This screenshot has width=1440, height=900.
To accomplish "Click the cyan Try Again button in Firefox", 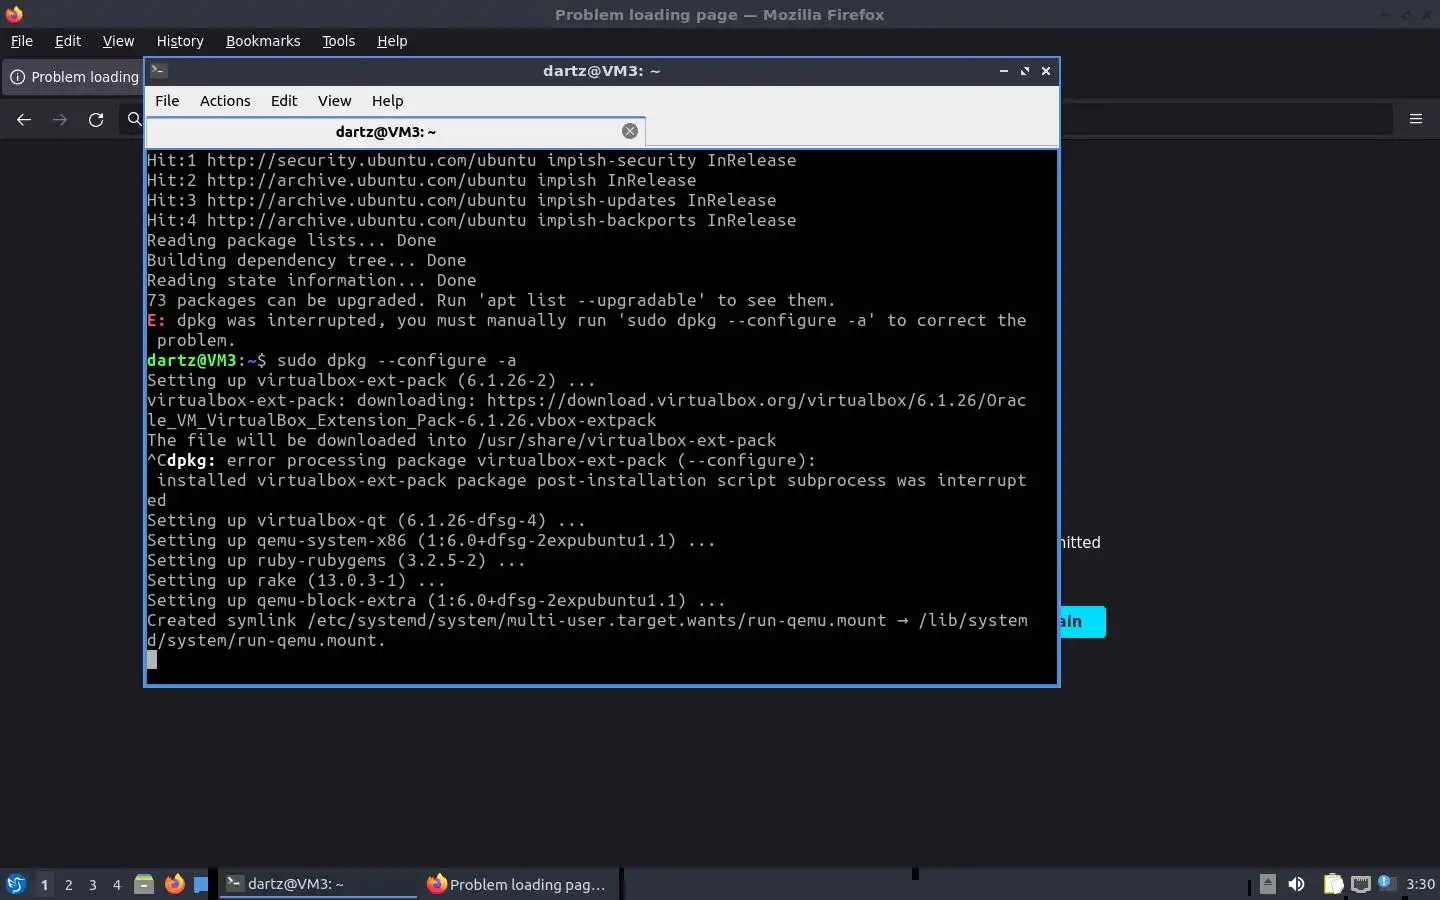I will [x=1082, y=621].
